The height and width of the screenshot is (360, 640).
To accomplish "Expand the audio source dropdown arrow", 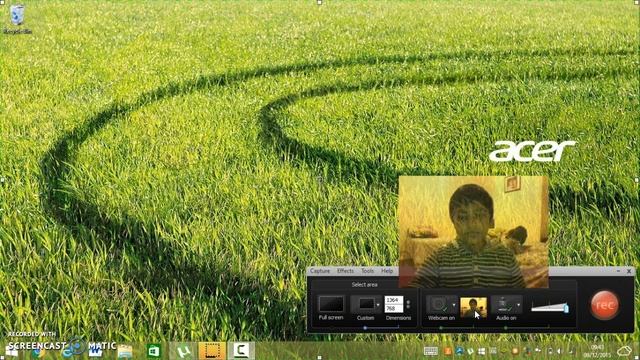I will tap(519, 305).
